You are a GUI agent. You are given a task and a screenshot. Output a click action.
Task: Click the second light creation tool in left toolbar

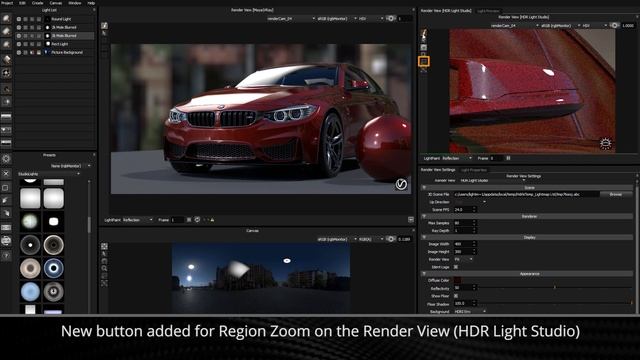point(6,31)
